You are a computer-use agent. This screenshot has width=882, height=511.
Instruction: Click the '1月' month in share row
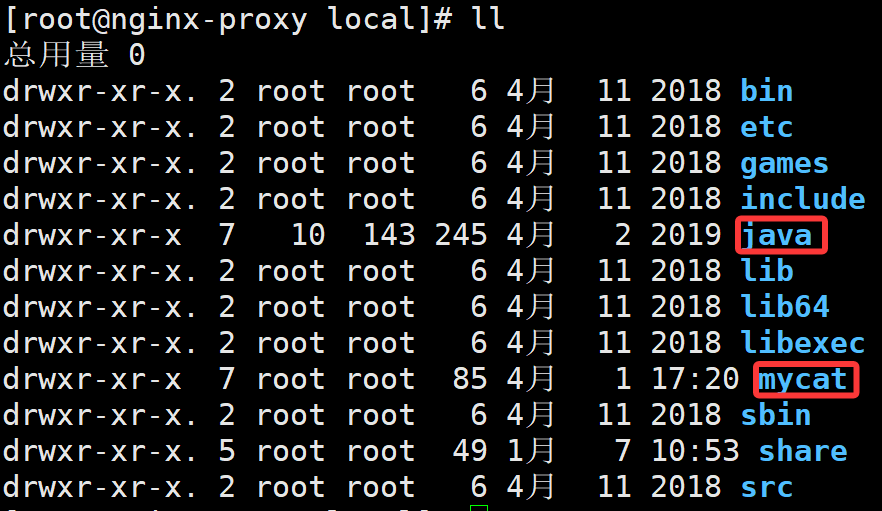[x=530, y=451]
